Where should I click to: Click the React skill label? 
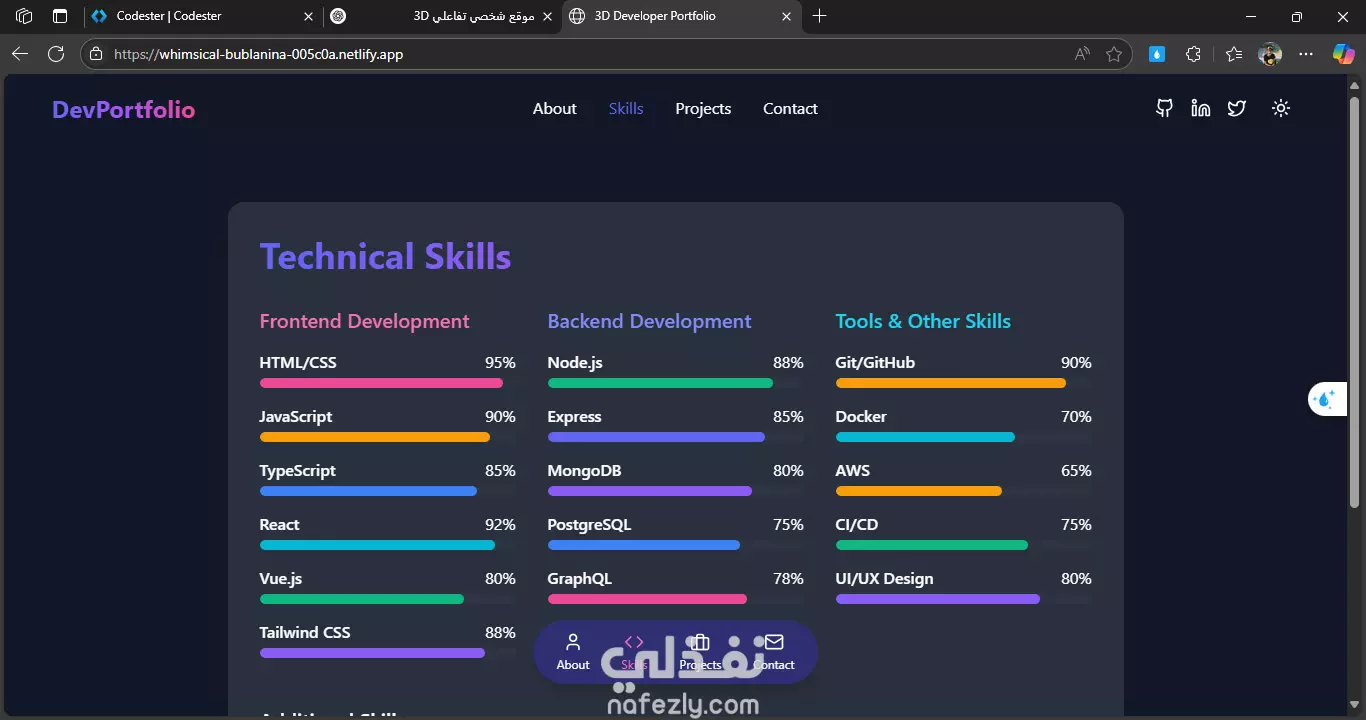tap(279, 524)
